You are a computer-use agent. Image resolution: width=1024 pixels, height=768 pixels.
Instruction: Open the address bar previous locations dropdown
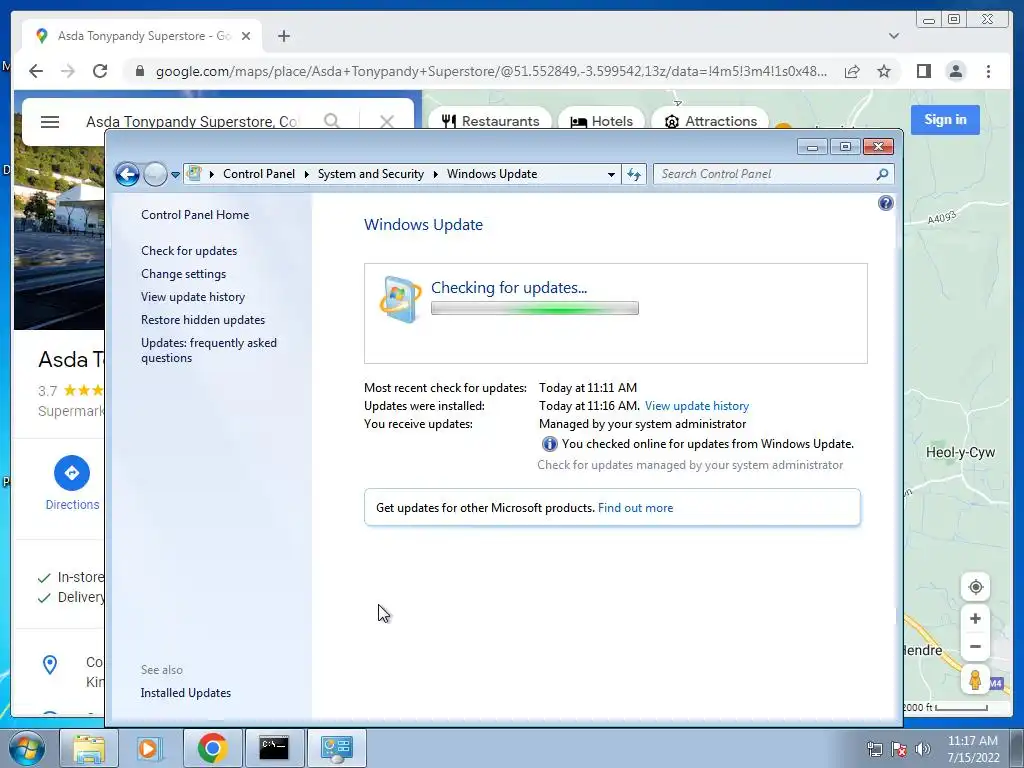[x=611, y=174]
